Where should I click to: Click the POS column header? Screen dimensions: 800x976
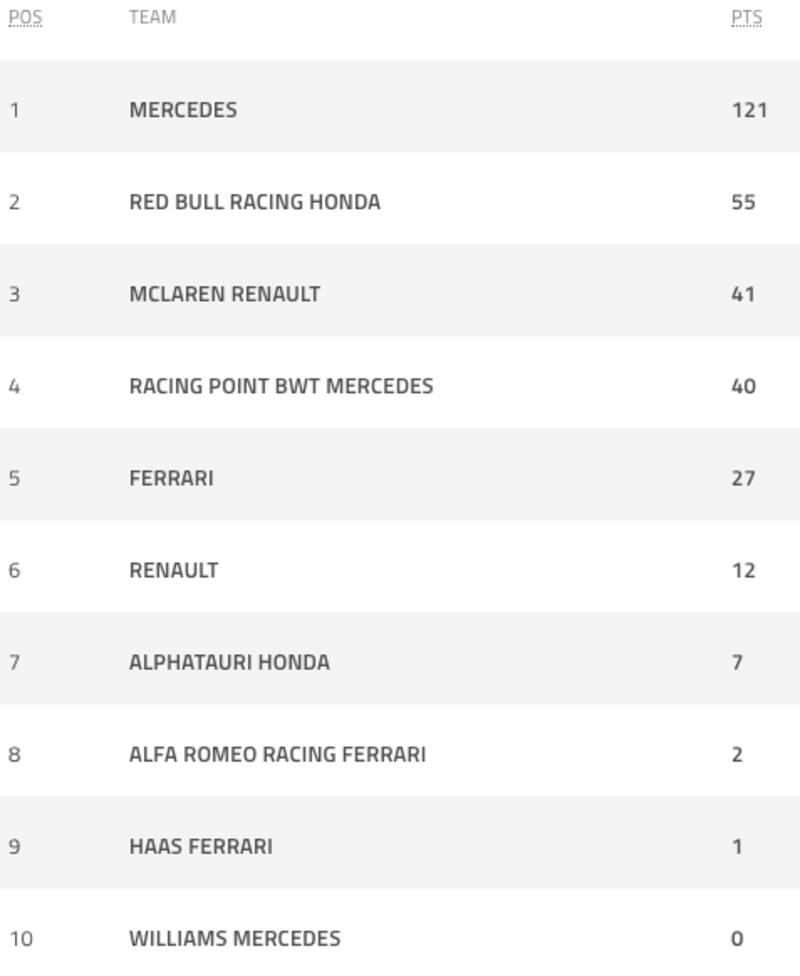click(26, 17)
